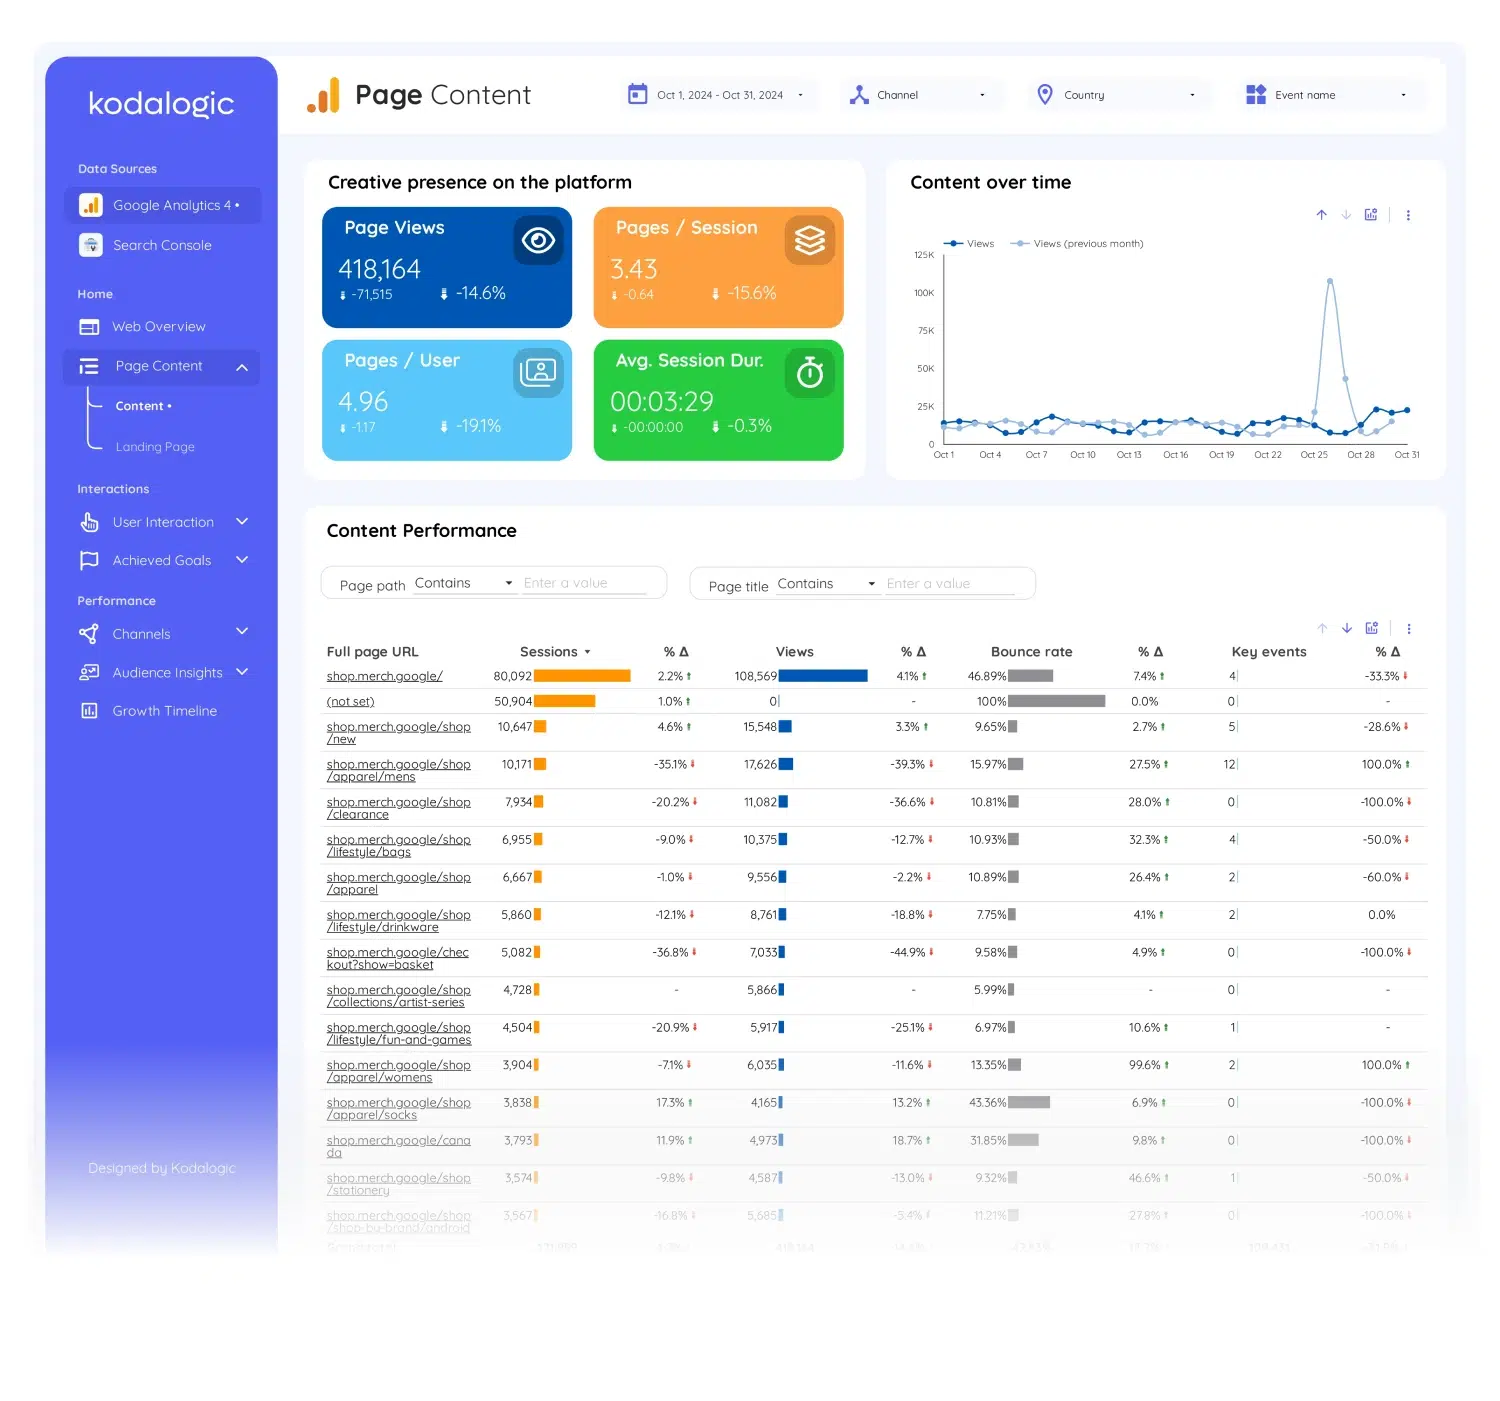Expand the Achieved Goals menu chevron
Image resolution: width=1500 pixels, height=1401 pixels.
click(242, 559)
